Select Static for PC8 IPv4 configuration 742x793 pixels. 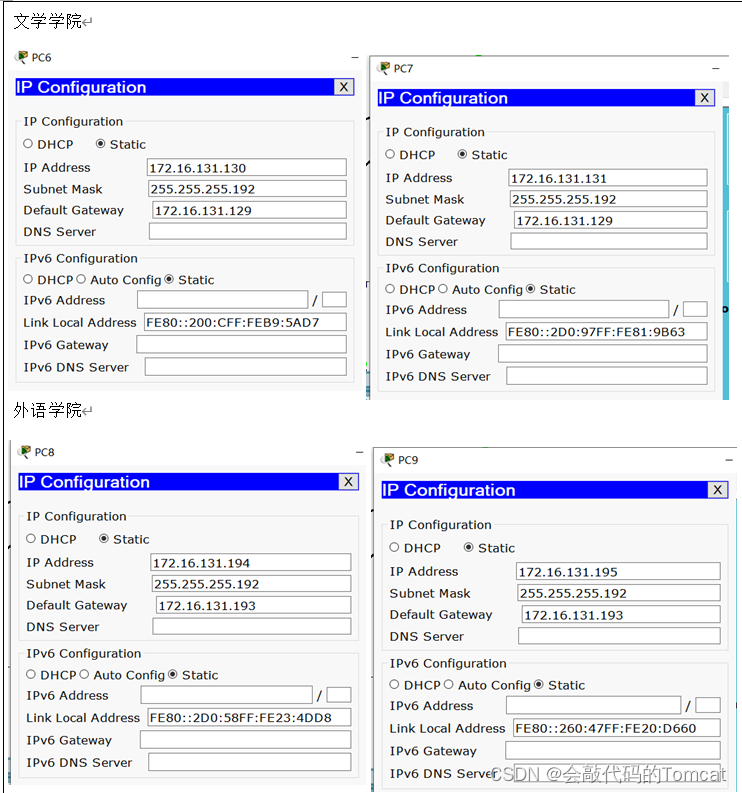point(104,539)
